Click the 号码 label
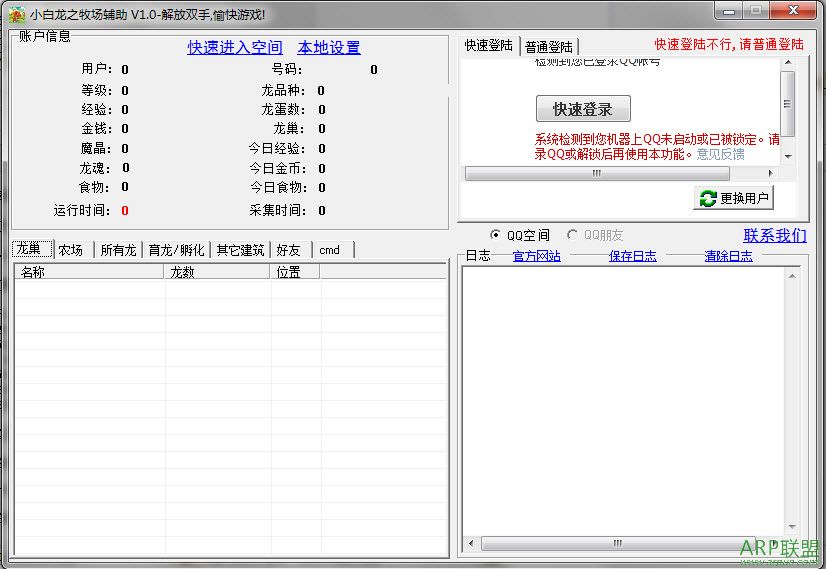Screen dimensions: 826x569 pyautogui.click(x=287, y=69)
